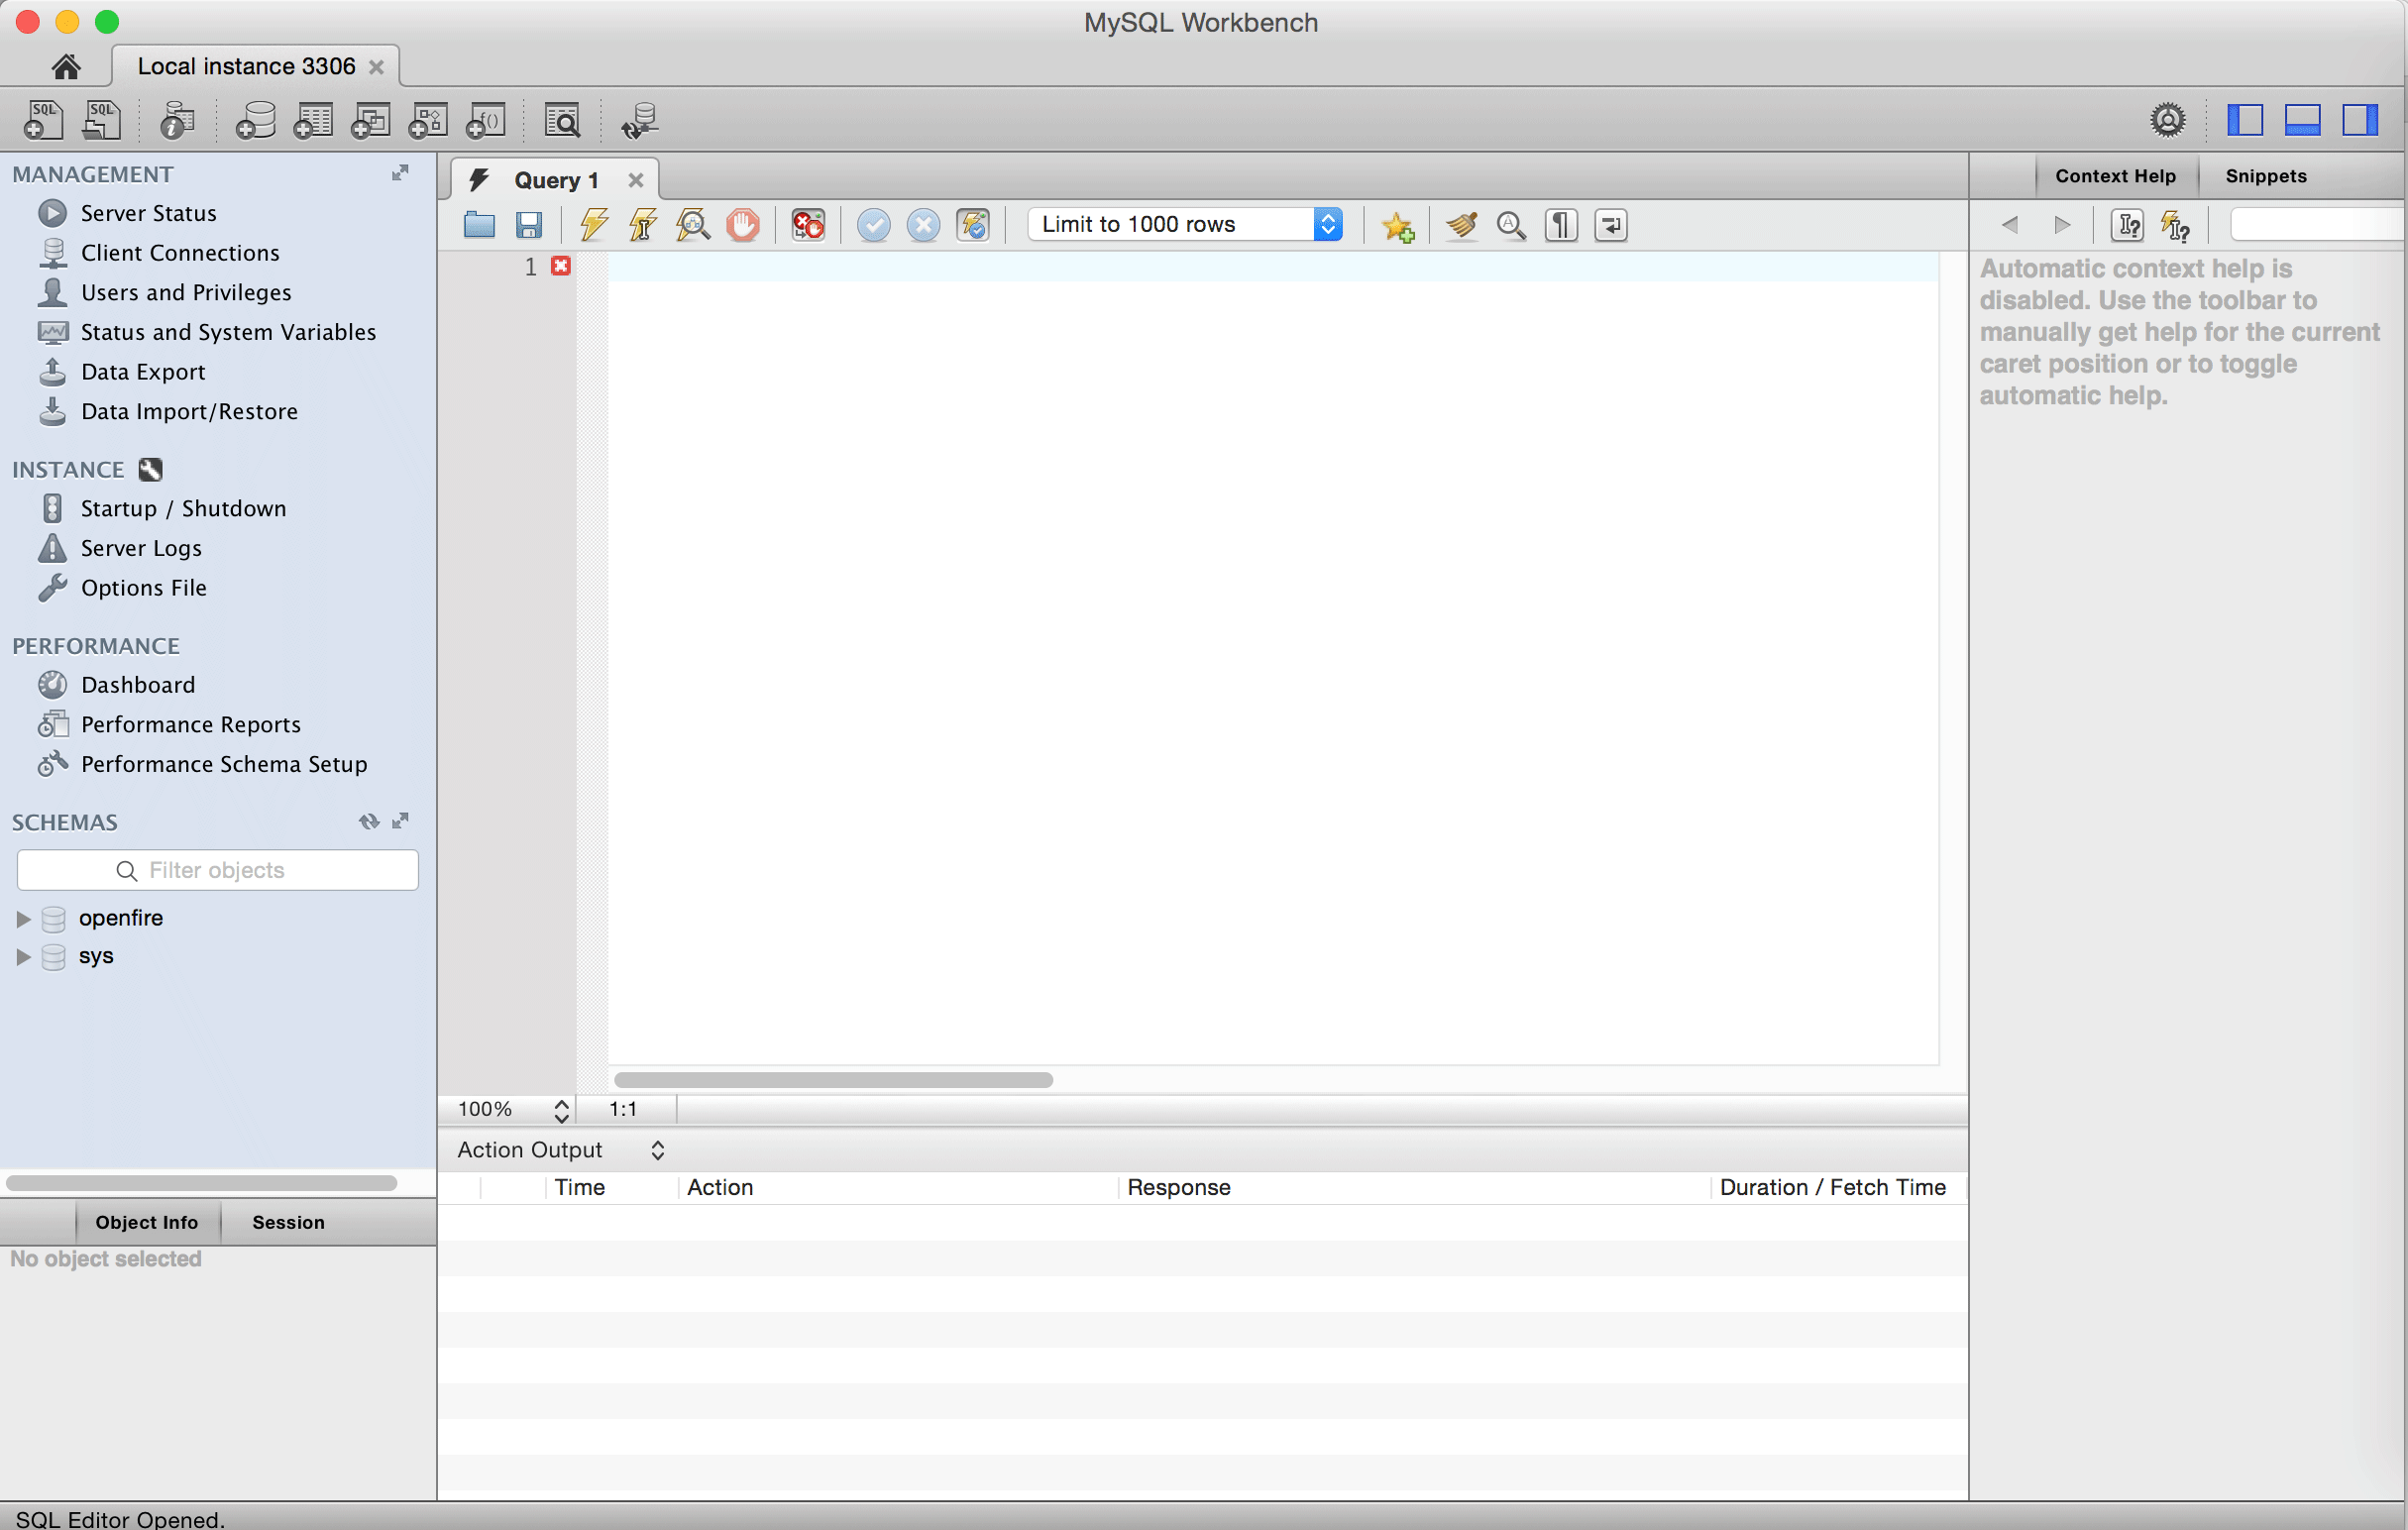Open a SQL script file in new tab
Screen dimensions: 2408x1530
click(x=101, y=120)
